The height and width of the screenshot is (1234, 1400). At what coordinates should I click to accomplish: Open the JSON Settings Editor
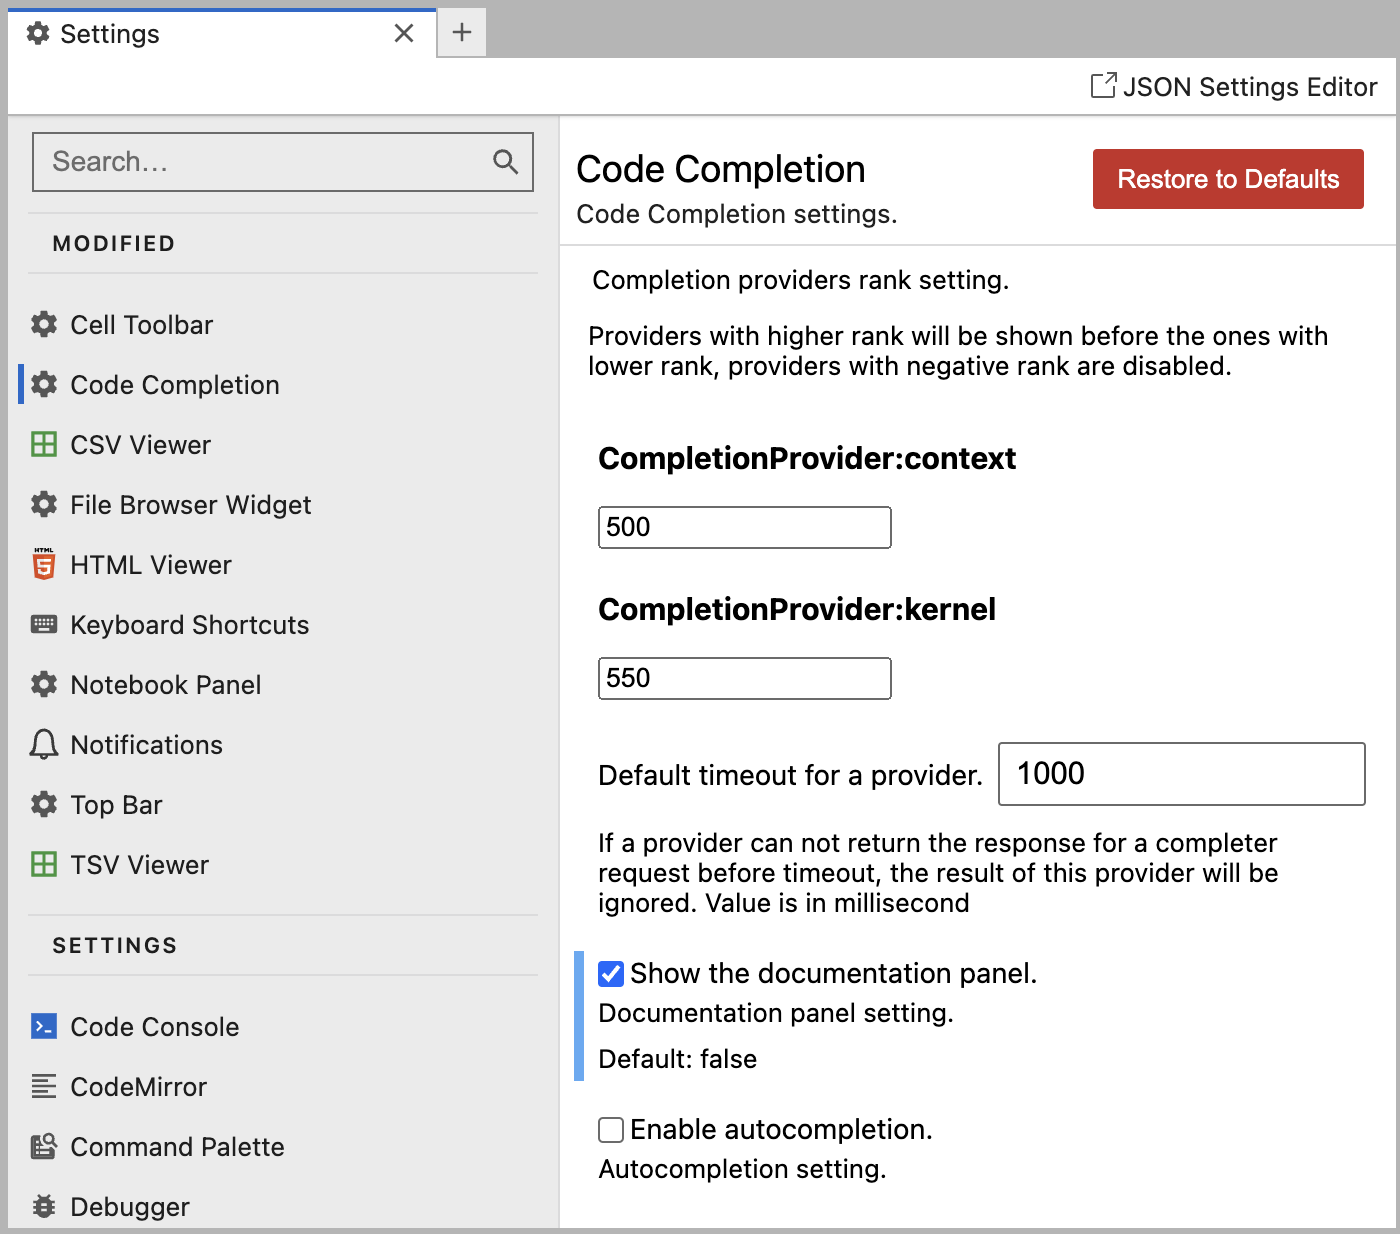(x=1234, y=87)
